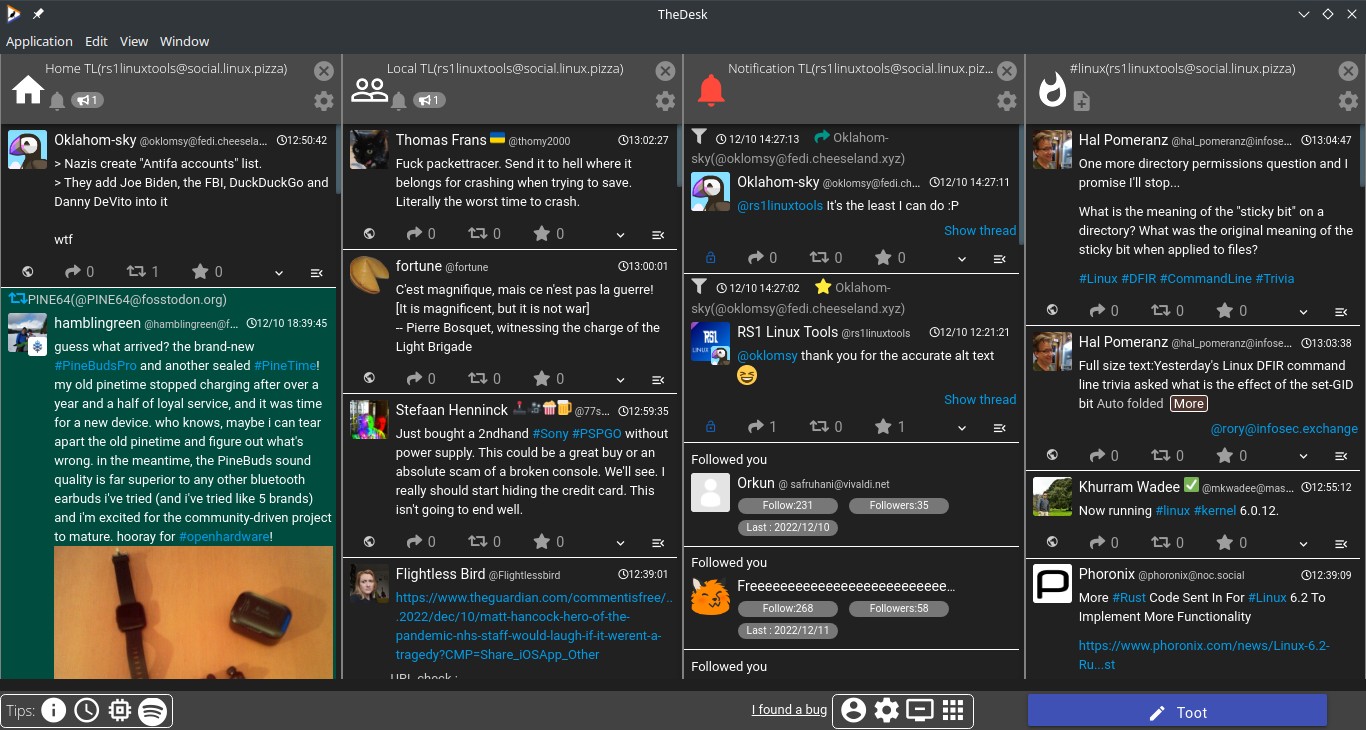Expand chevron on Hal Pomeranz's sticky bit post

point(1303,311)
